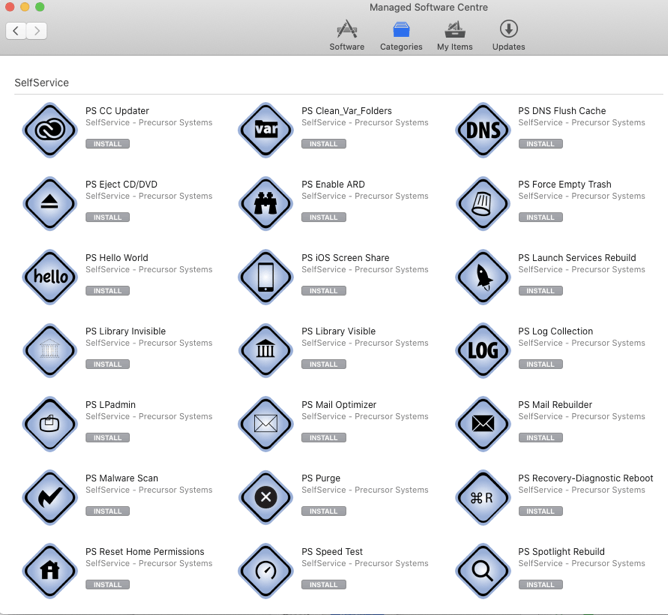
Task: Select the PS LPadmin icon
Action: 50,424
